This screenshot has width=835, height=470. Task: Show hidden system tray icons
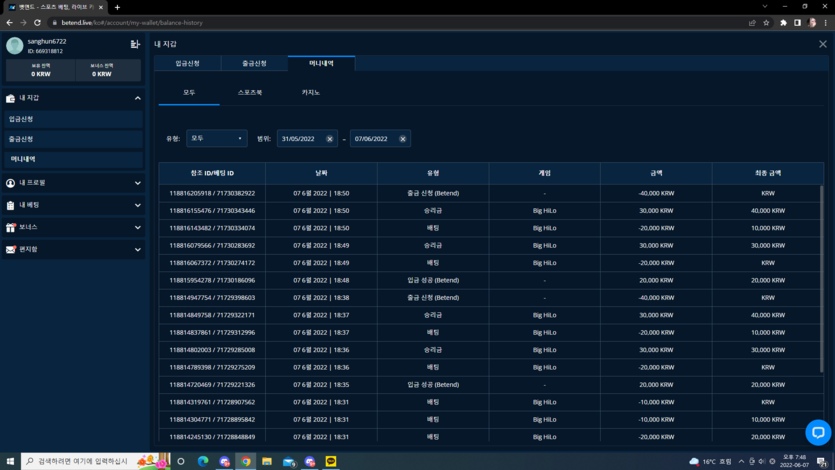741,461
